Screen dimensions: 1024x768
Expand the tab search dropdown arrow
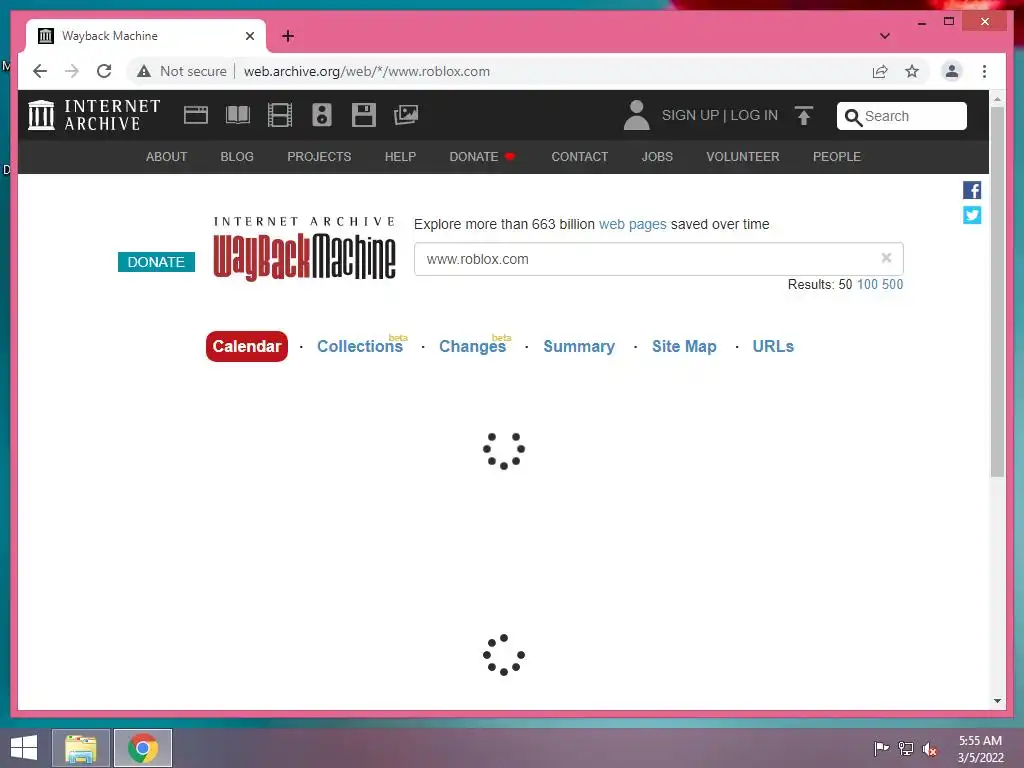tap(884, 36)
